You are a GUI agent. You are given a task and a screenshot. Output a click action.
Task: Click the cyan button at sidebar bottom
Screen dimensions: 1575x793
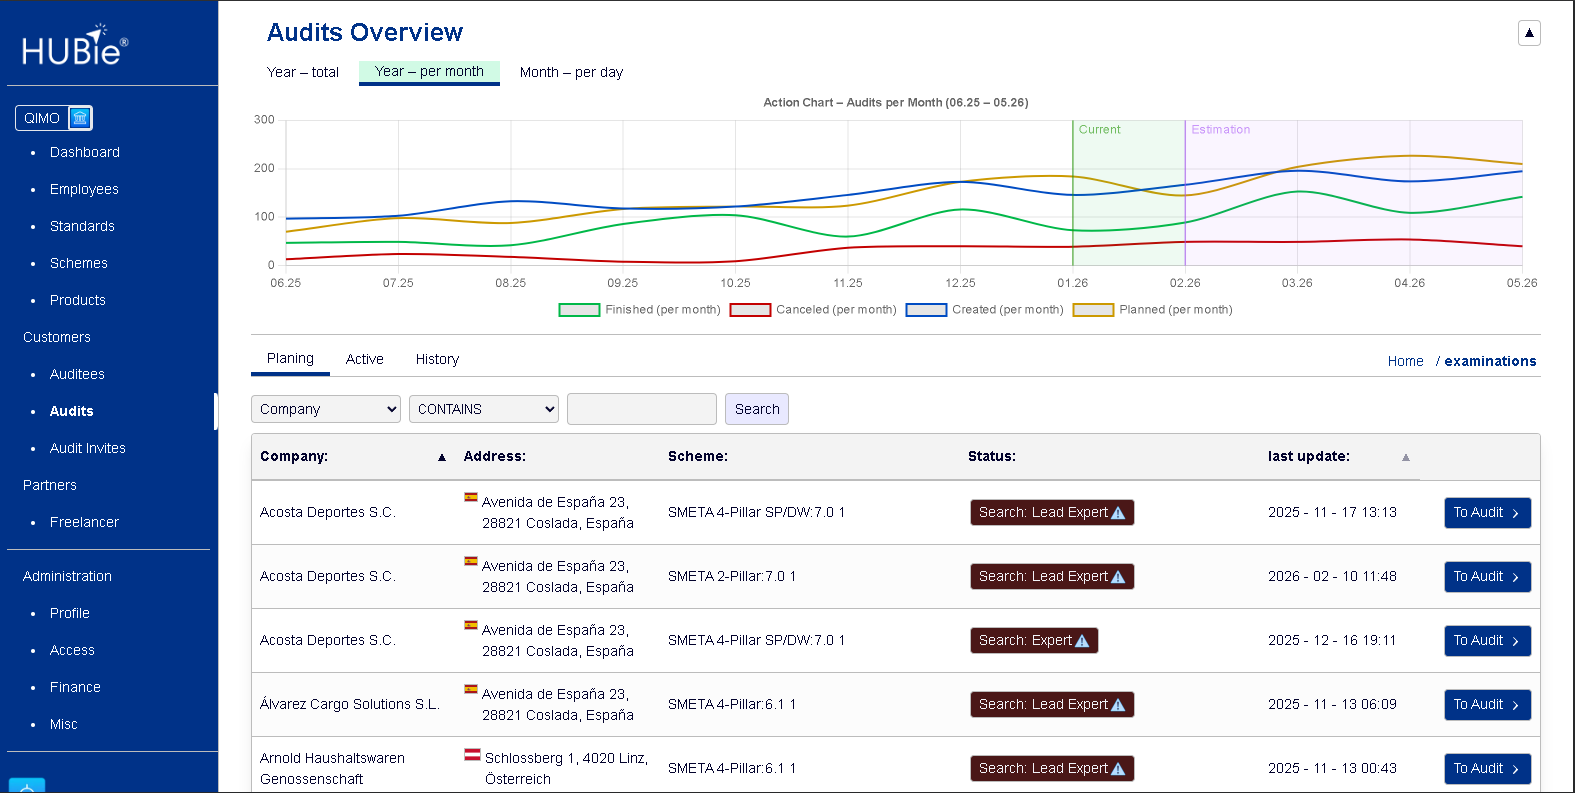click(x=27, y=785)
